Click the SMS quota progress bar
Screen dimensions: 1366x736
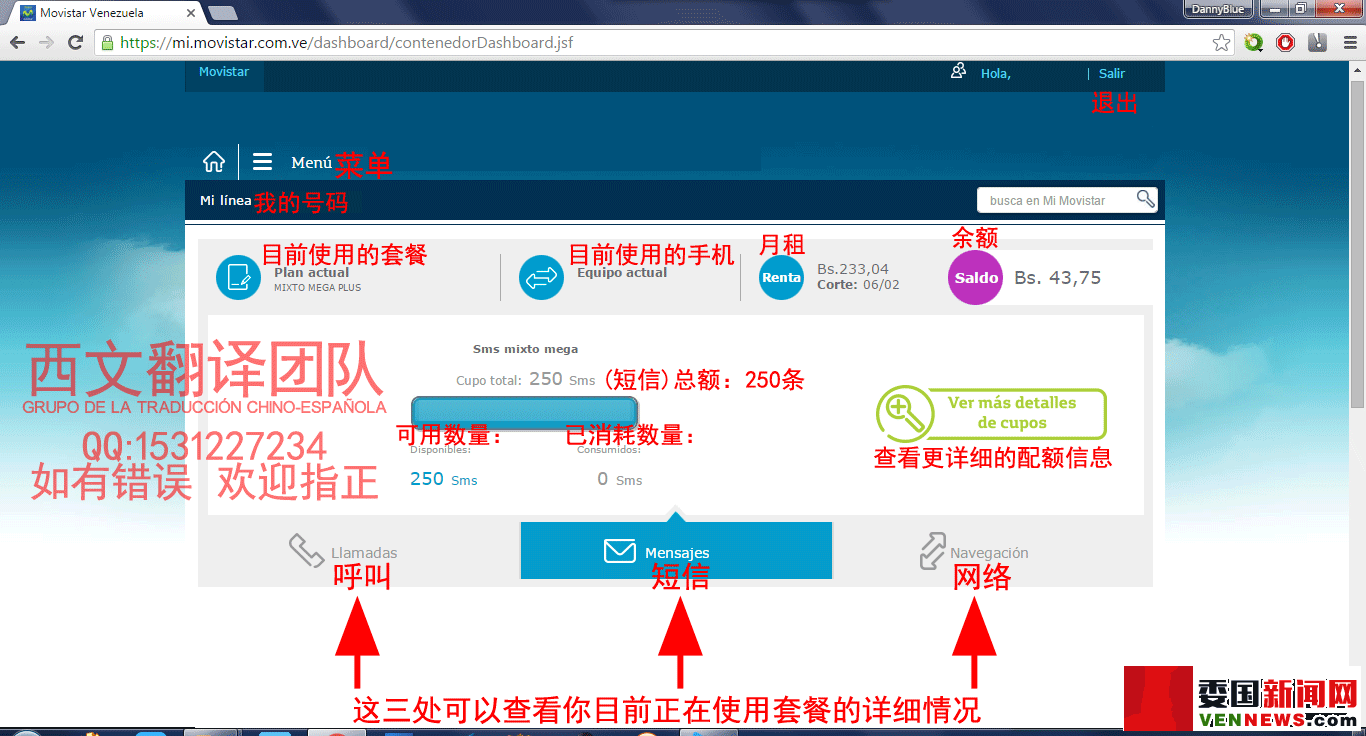525,412
